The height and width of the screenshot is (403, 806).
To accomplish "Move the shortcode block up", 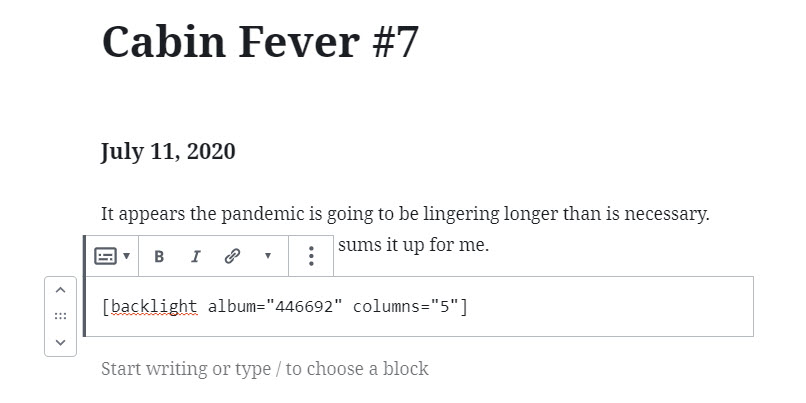I will (x=60, y=290).
